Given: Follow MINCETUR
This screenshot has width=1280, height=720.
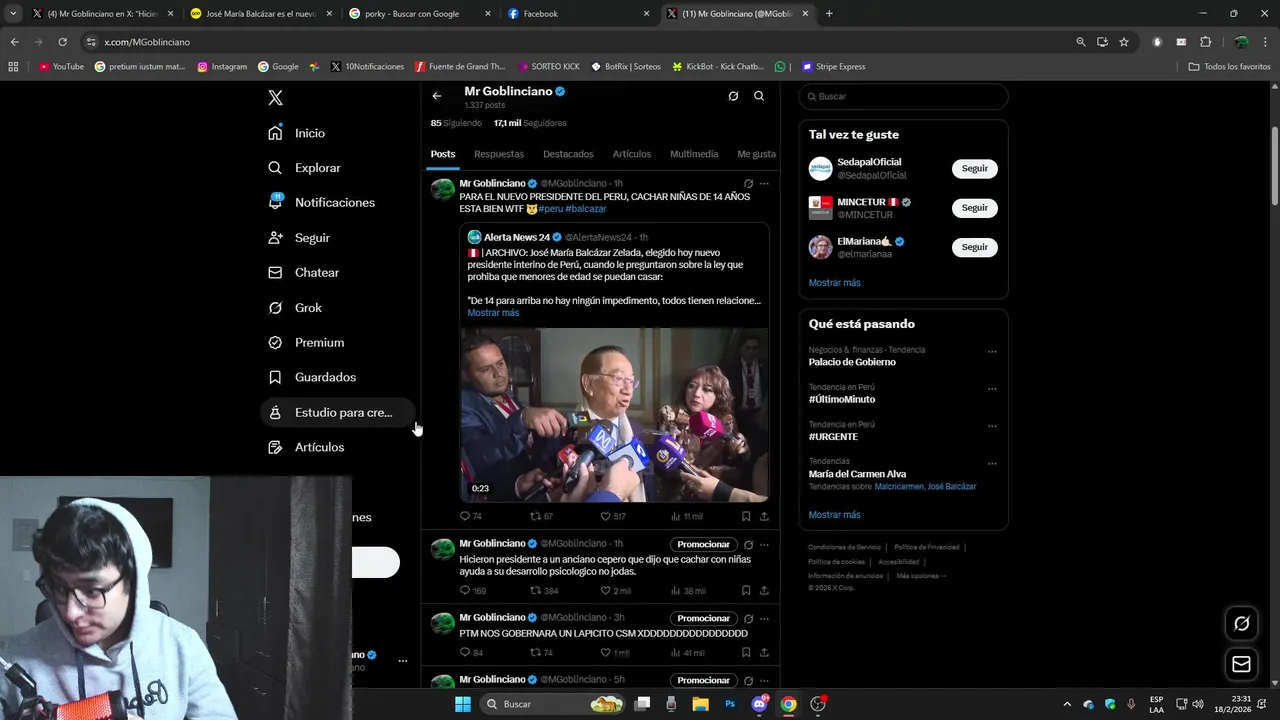Looking at the screenshot, I should tap(975, 207).
